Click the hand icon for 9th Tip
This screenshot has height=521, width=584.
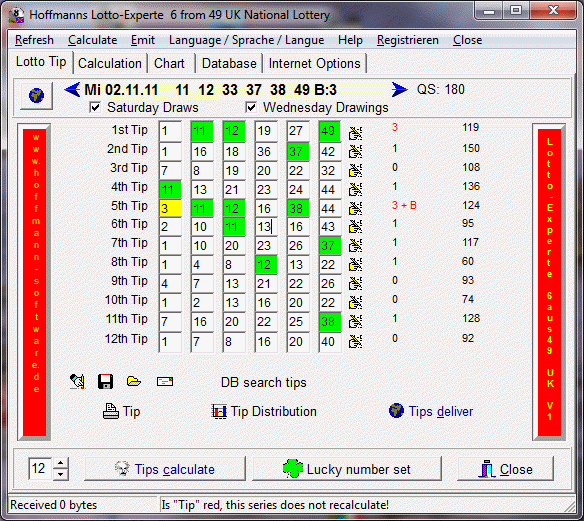pos(355,283)
